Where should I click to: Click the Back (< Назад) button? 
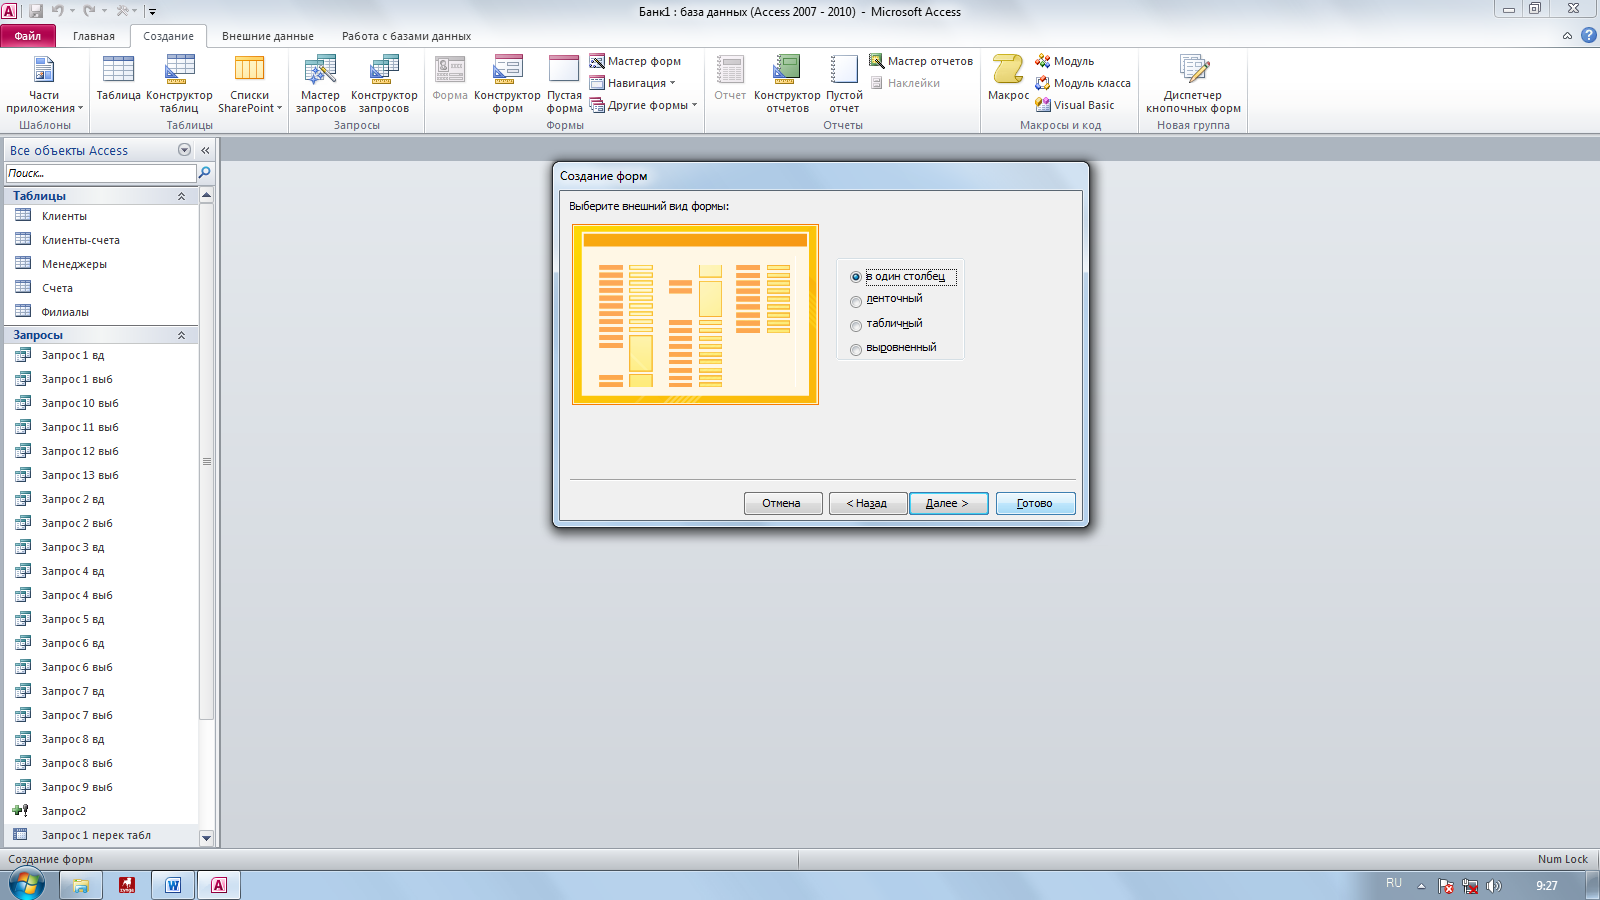pos(868,503)
